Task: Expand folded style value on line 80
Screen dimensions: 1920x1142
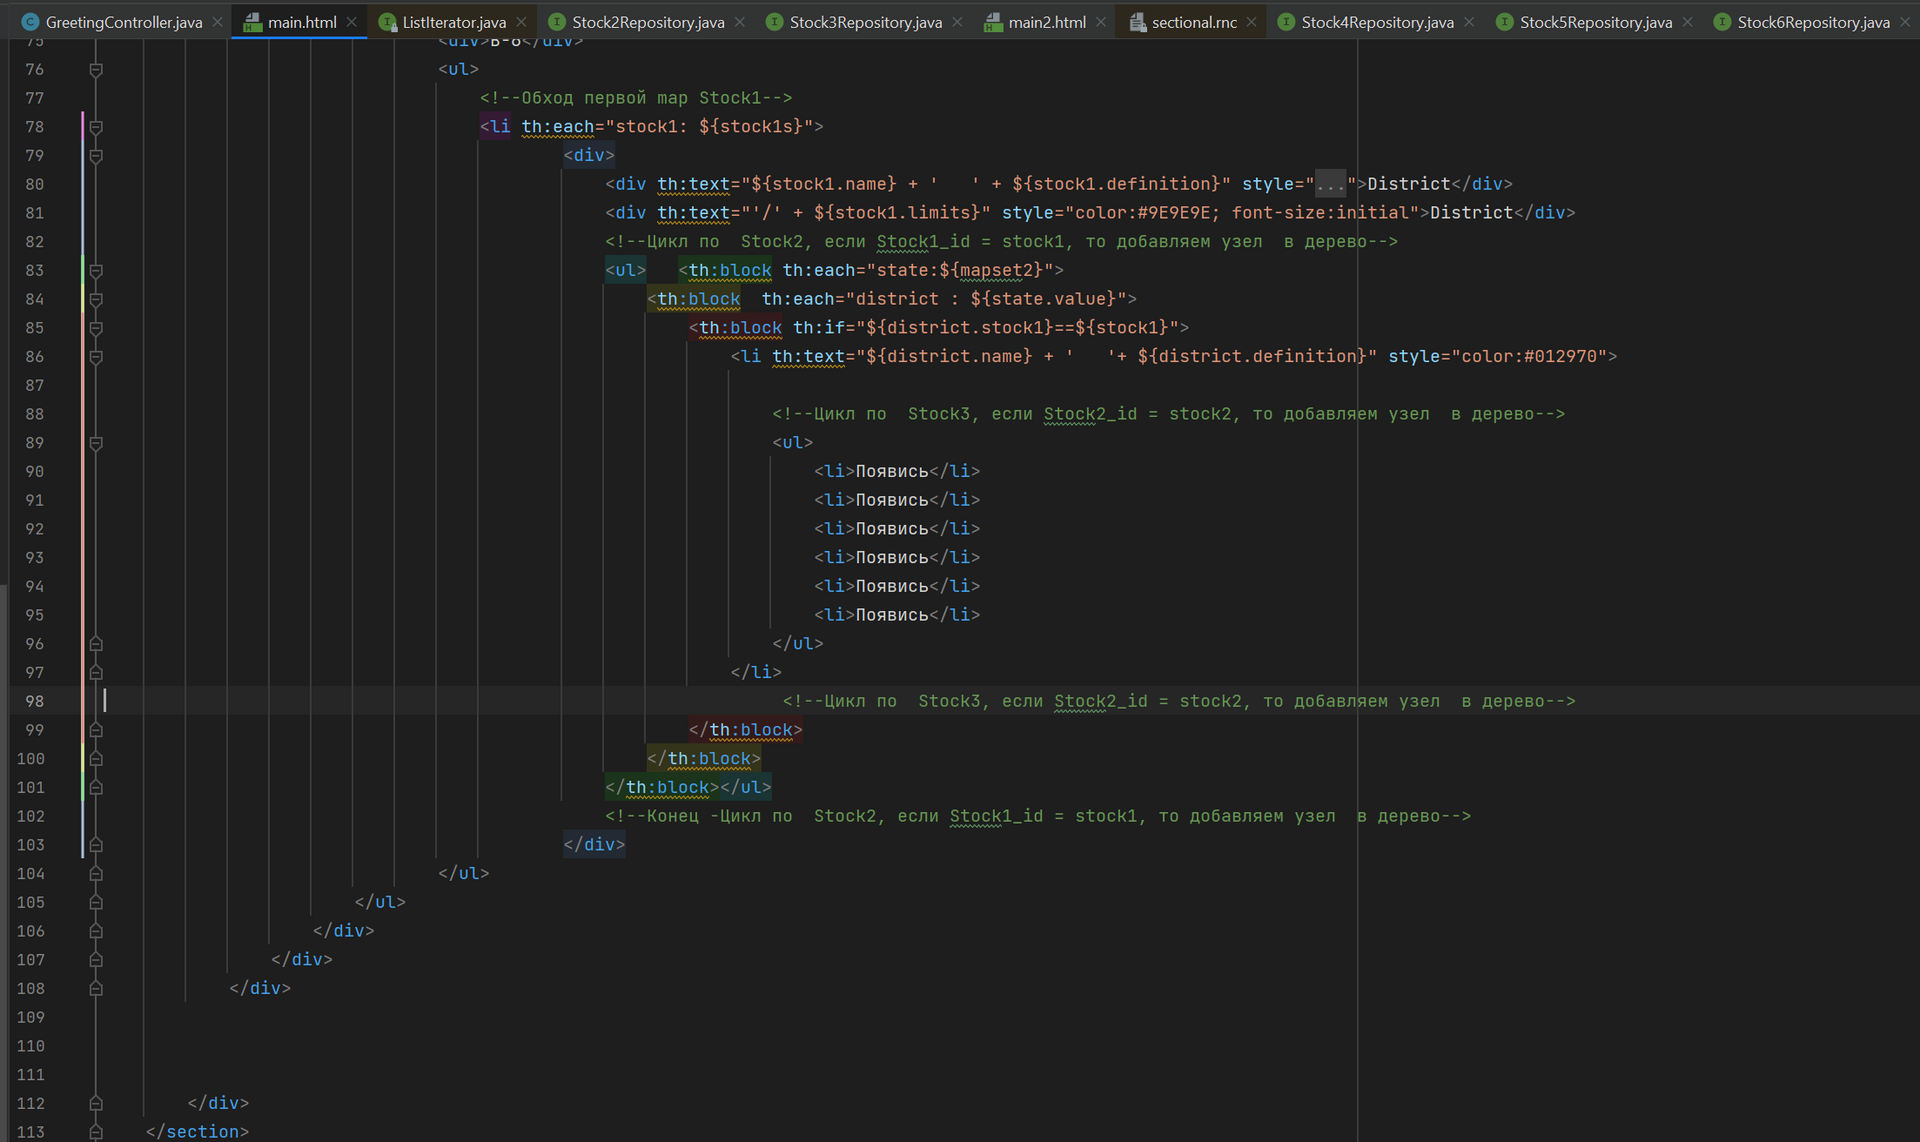Action: point(1330,185)
